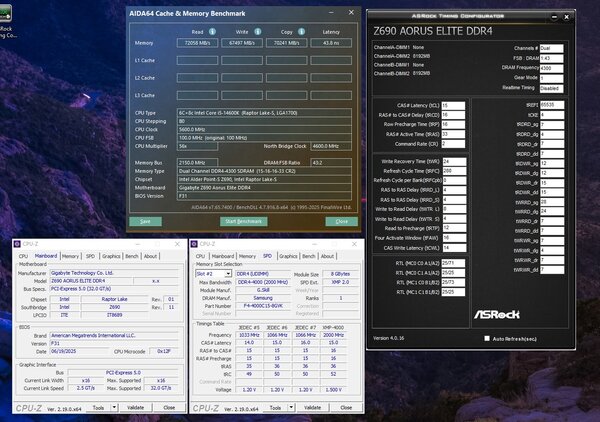
Task: Minimize the ASRock Timing Configurator window
Action: click(554, 17)
